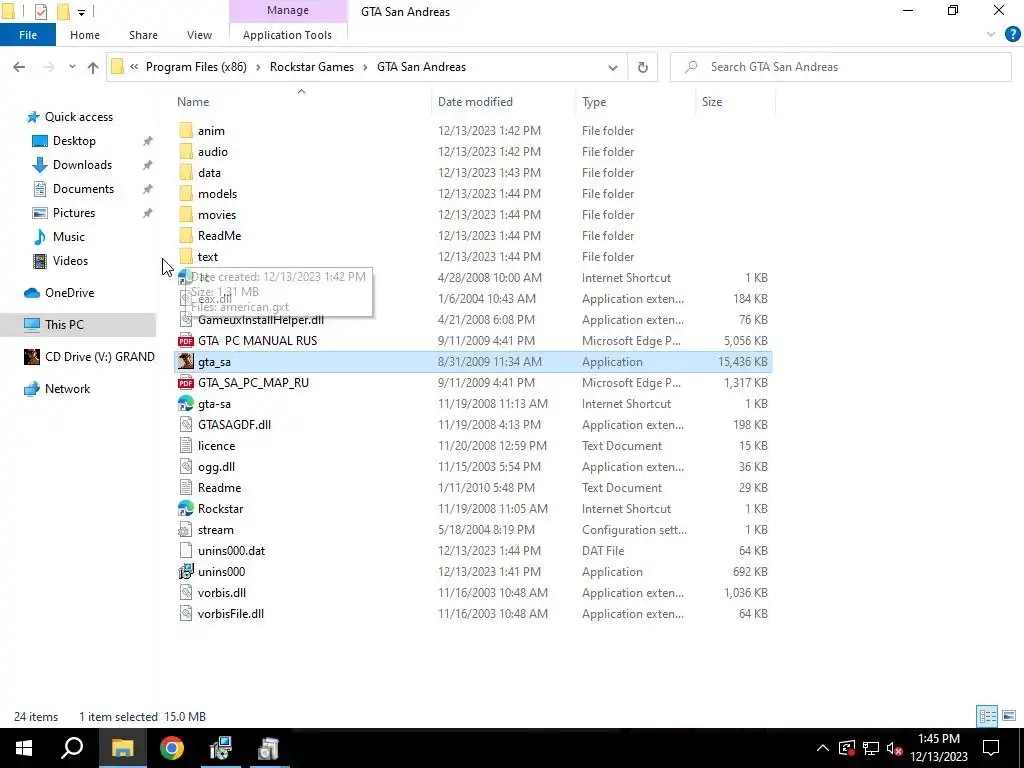
Task: Go to Desktop in Quick access
Action: pyautogui.click(x=74, y=140)
